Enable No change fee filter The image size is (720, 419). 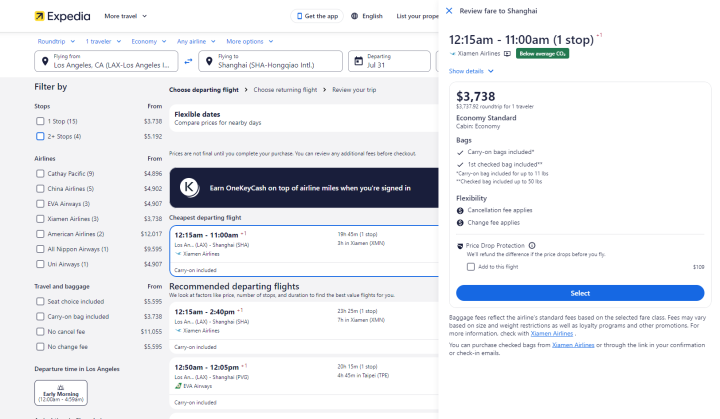tap(40, 347)
